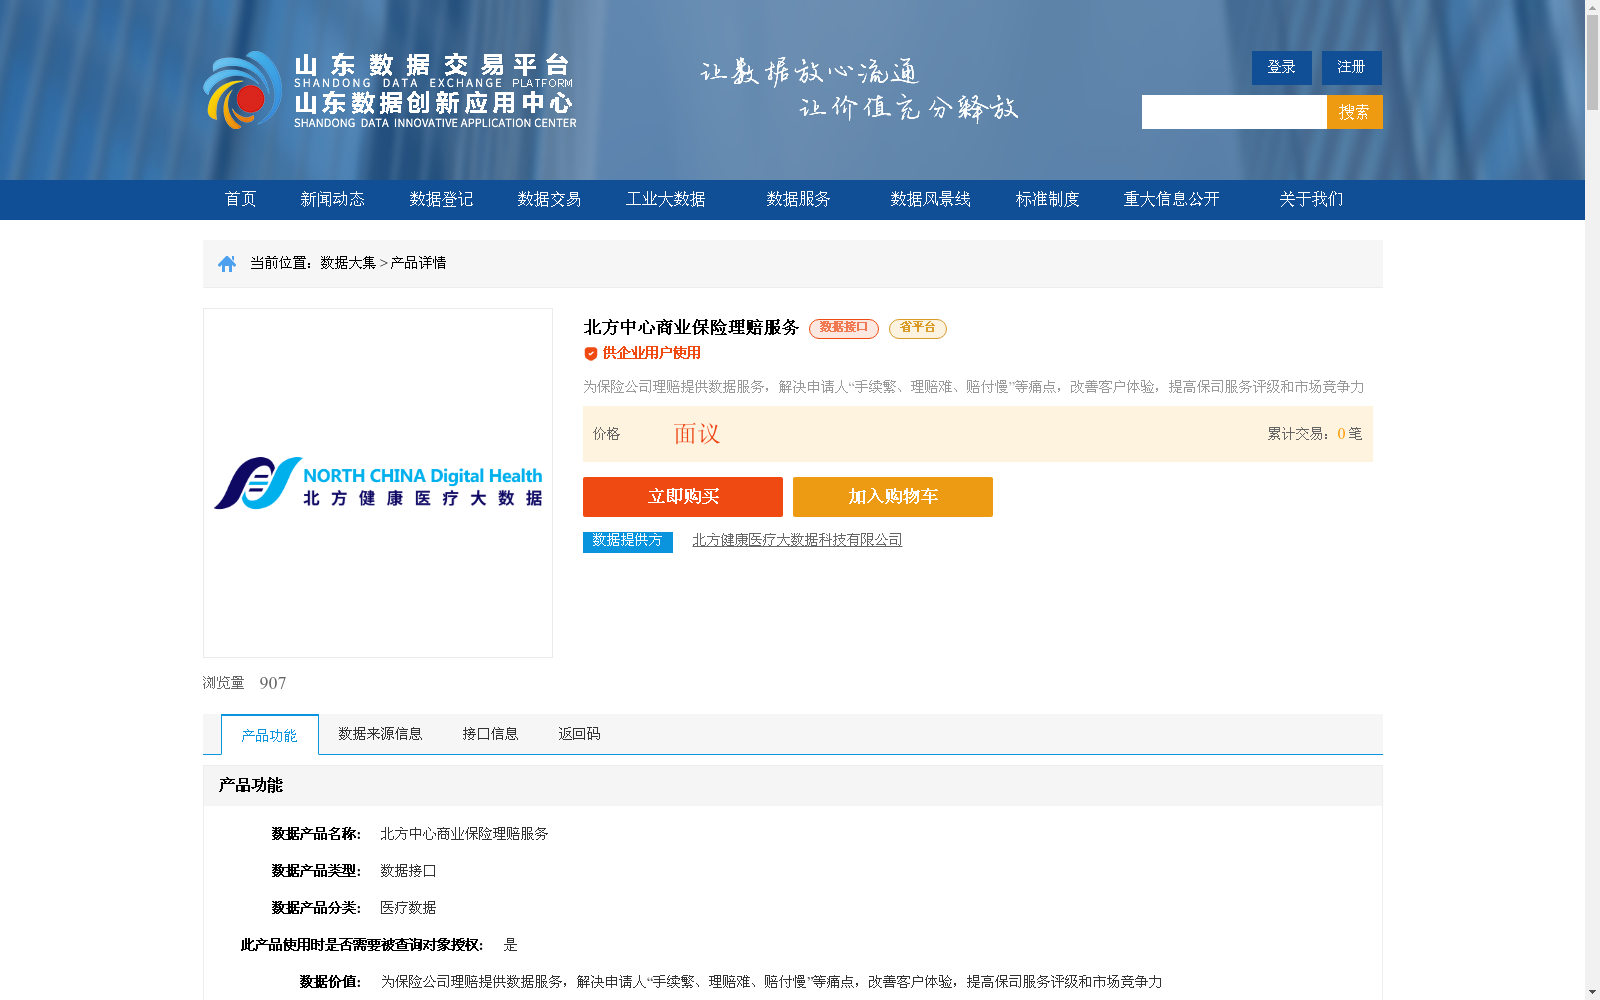
Task: Open 北方健康医疗大数据科技有限公司 provider link
Action: pyautogui.click(x=797, y=540)
